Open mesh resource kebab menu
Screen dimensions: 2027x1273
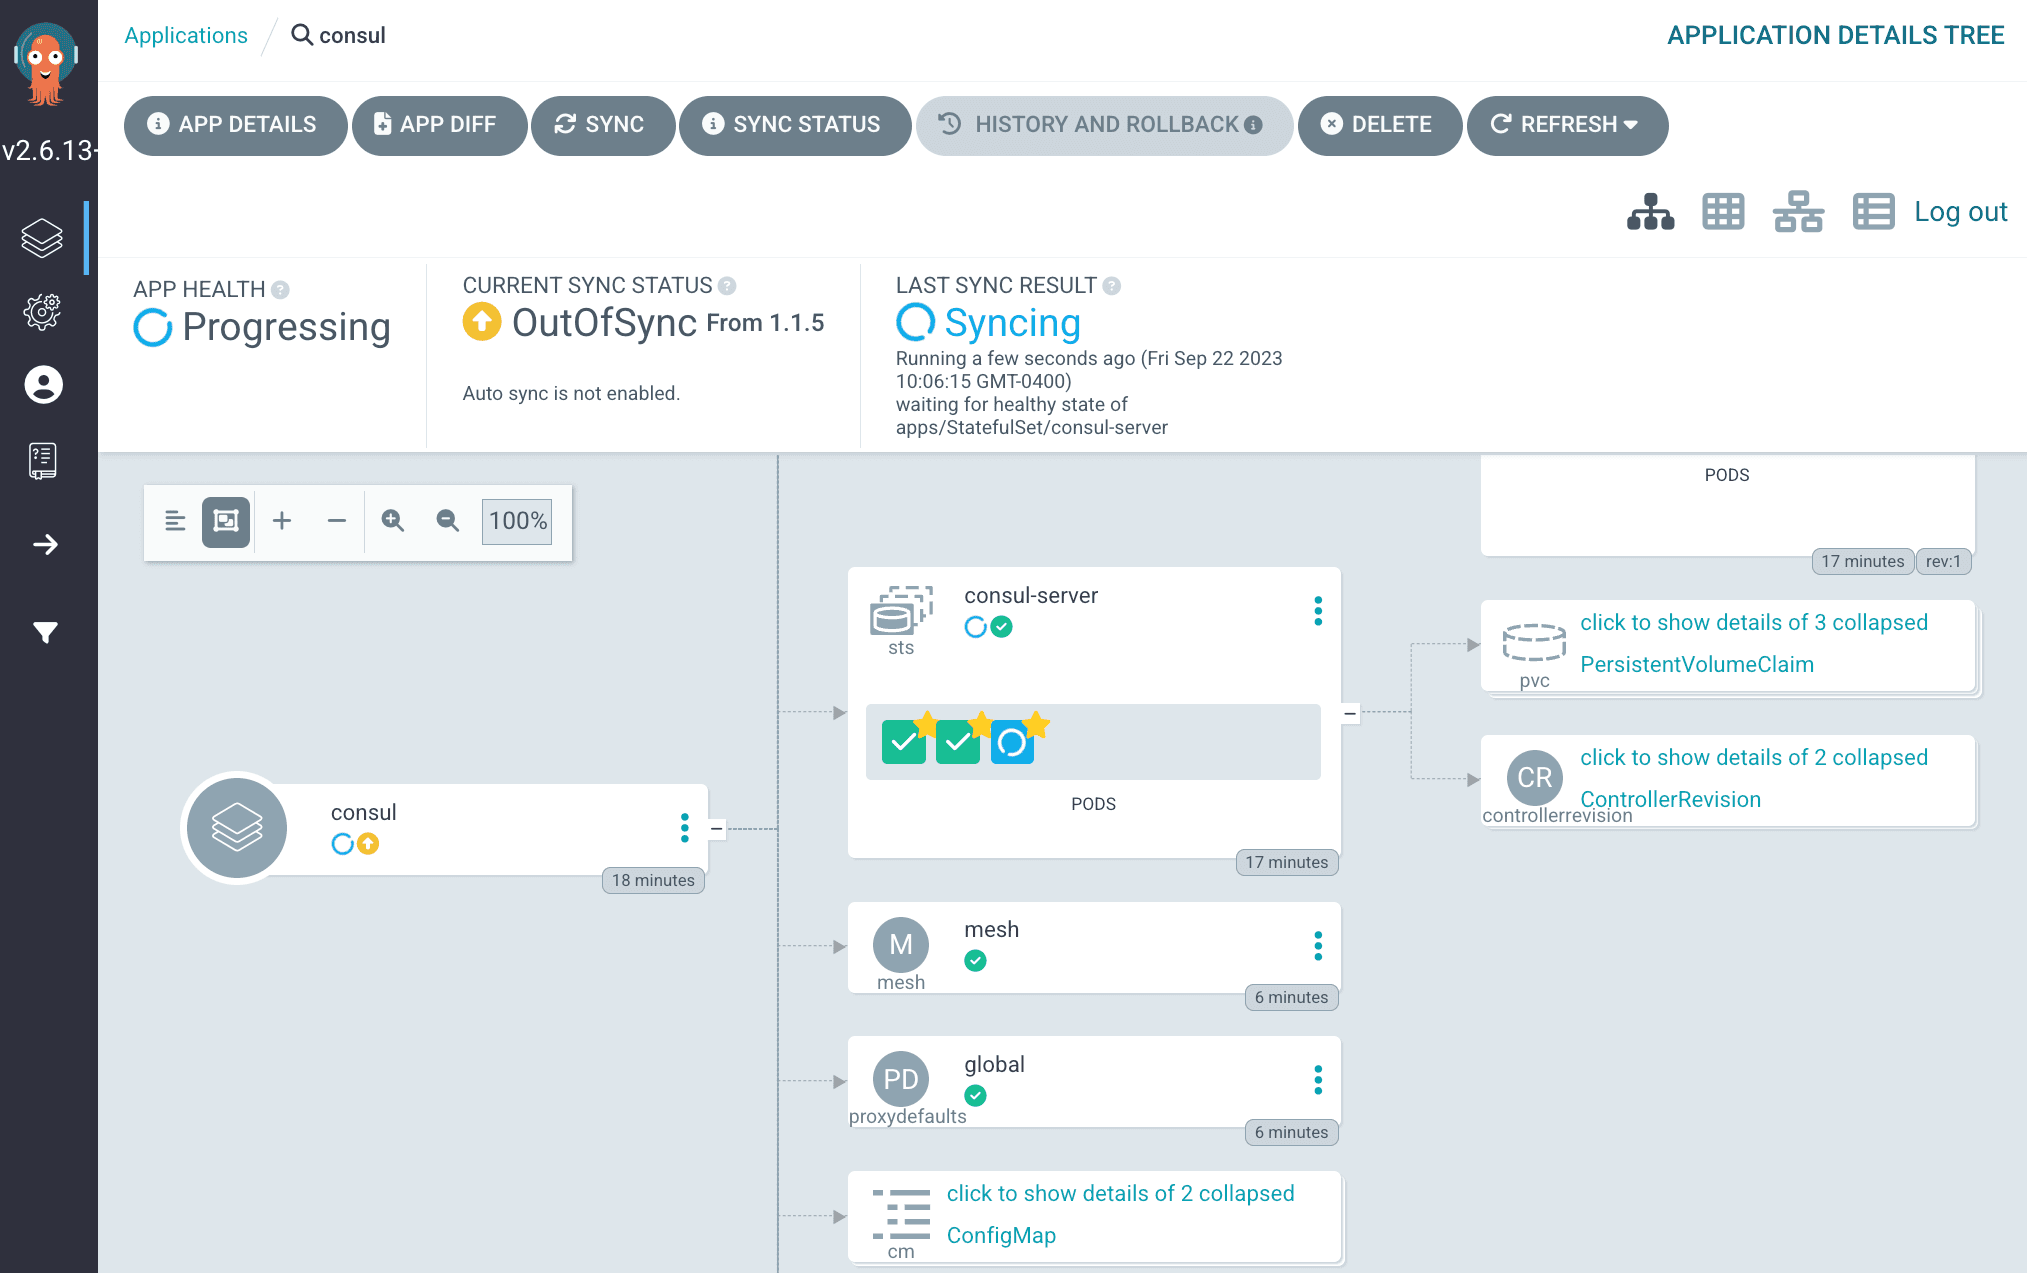pyautogui.click(x=1317, y=946)
